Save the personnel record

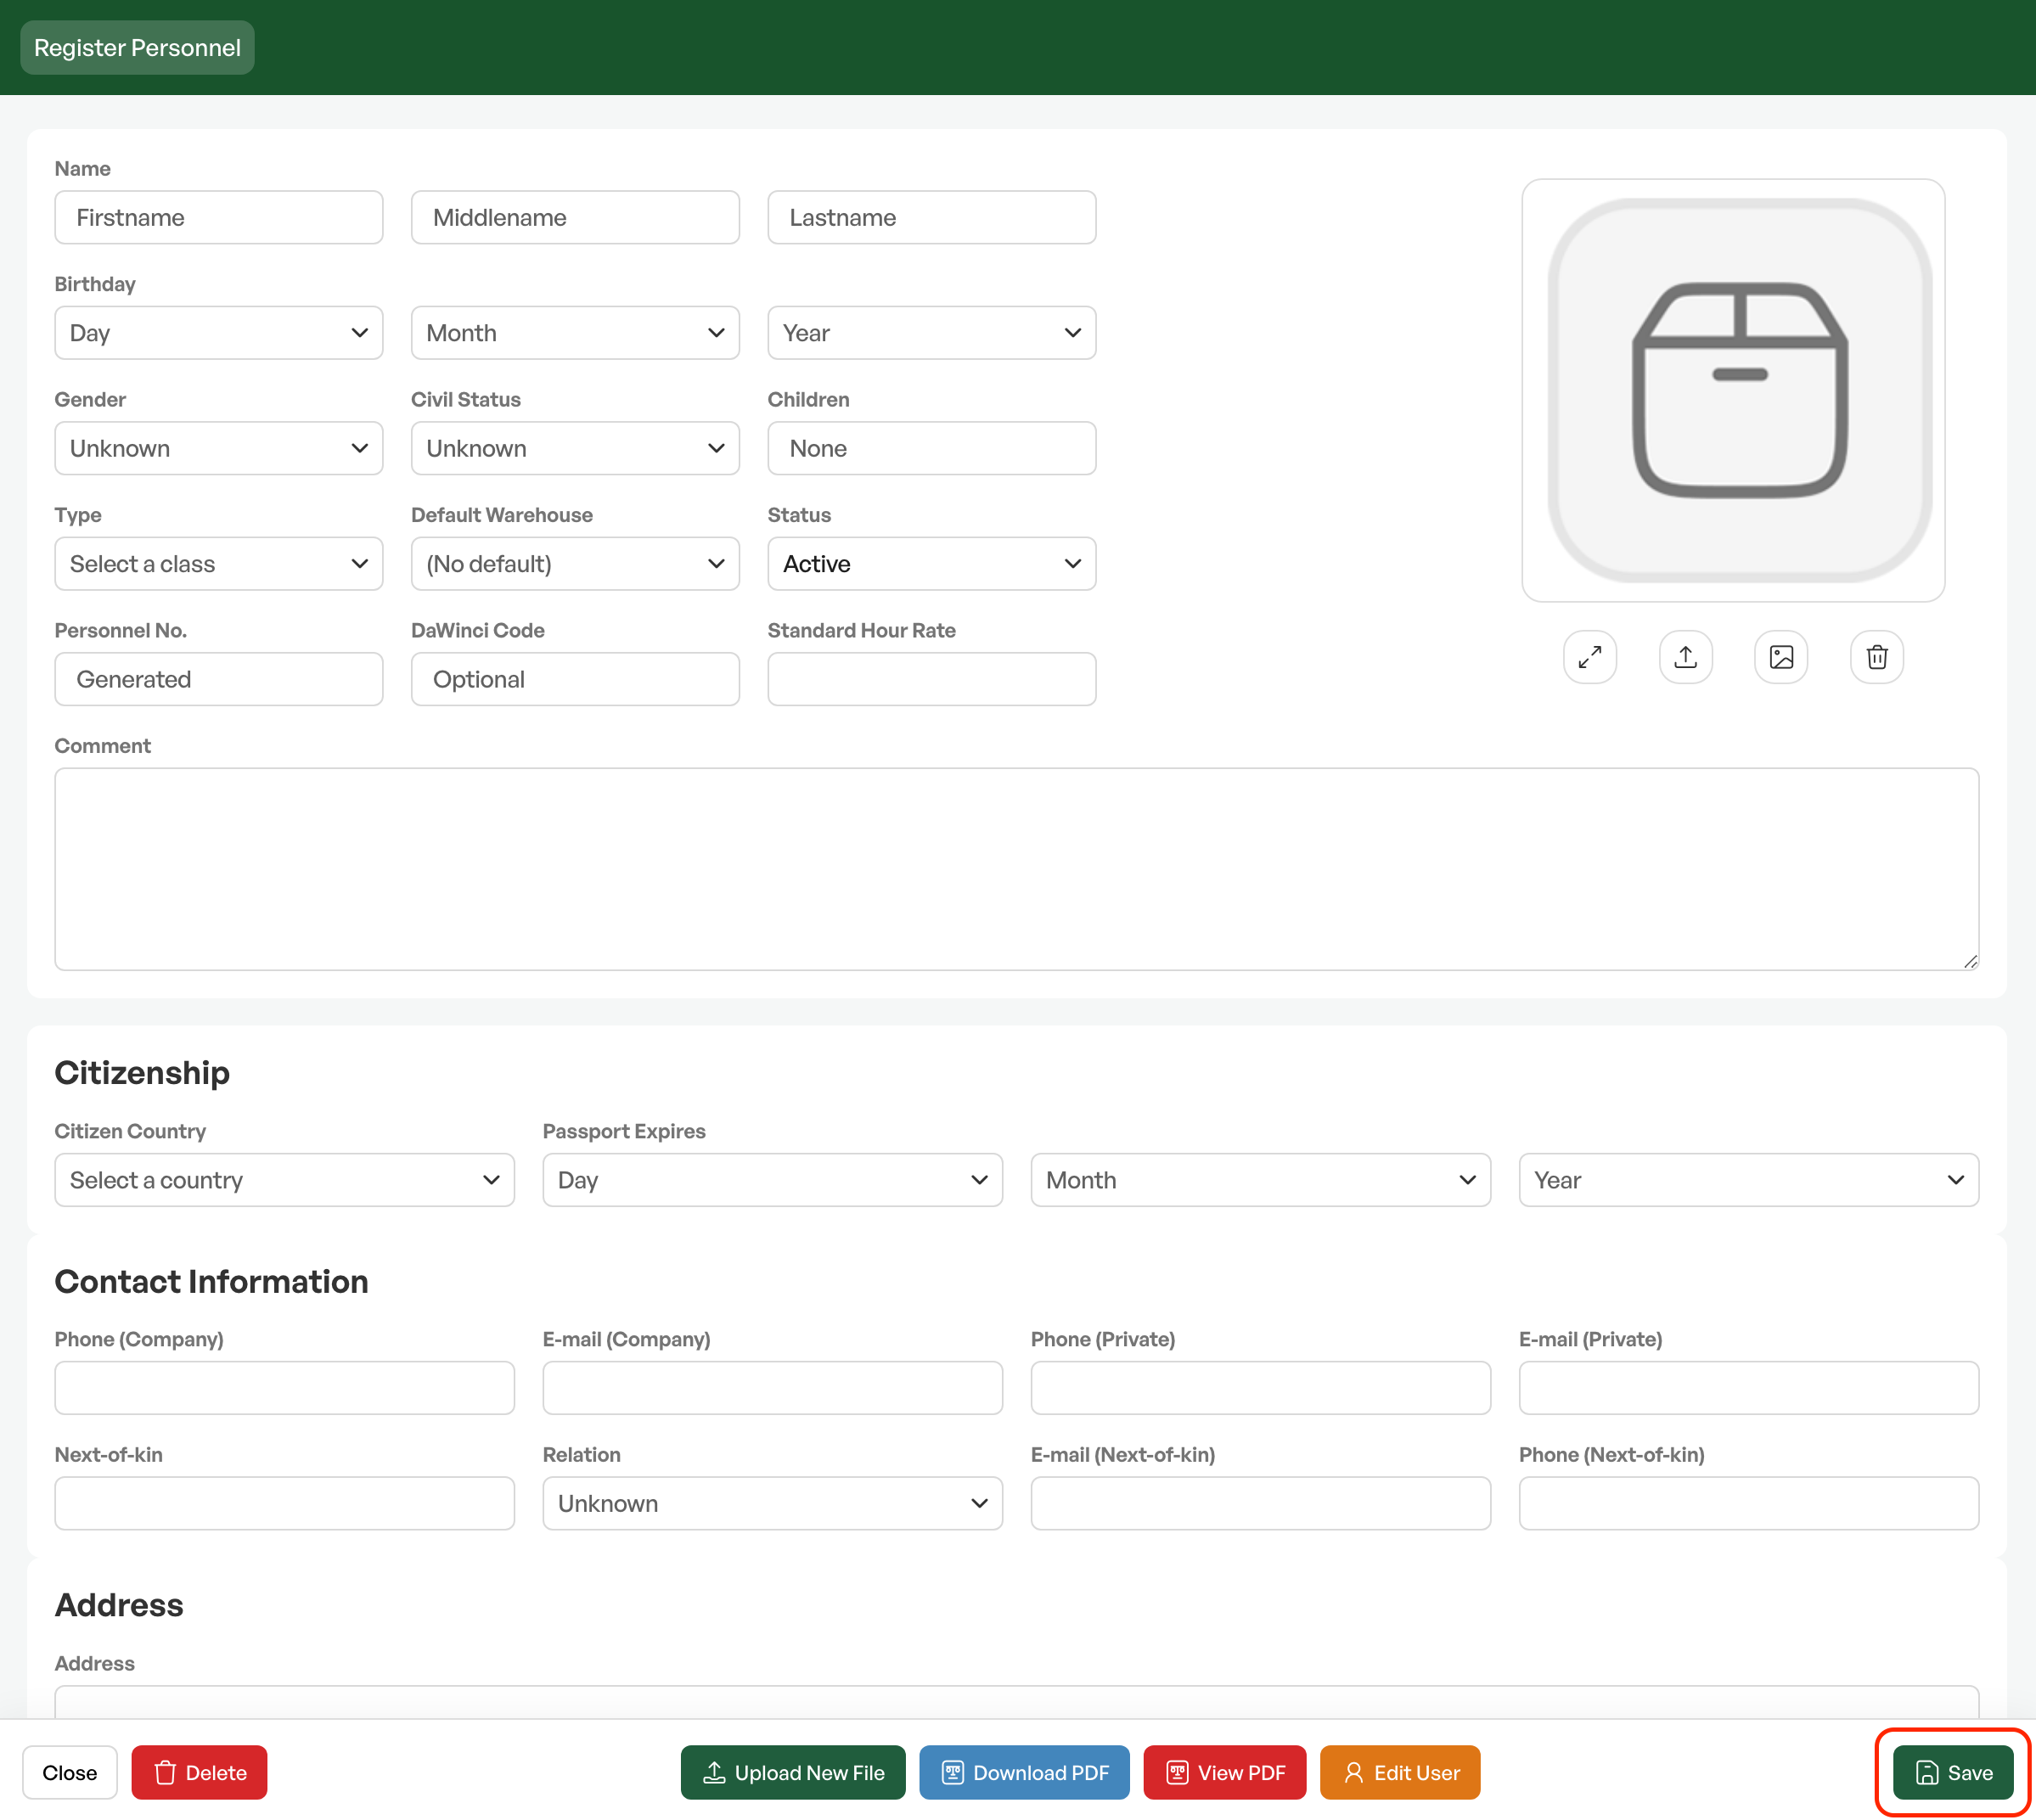[1953, 1773]
